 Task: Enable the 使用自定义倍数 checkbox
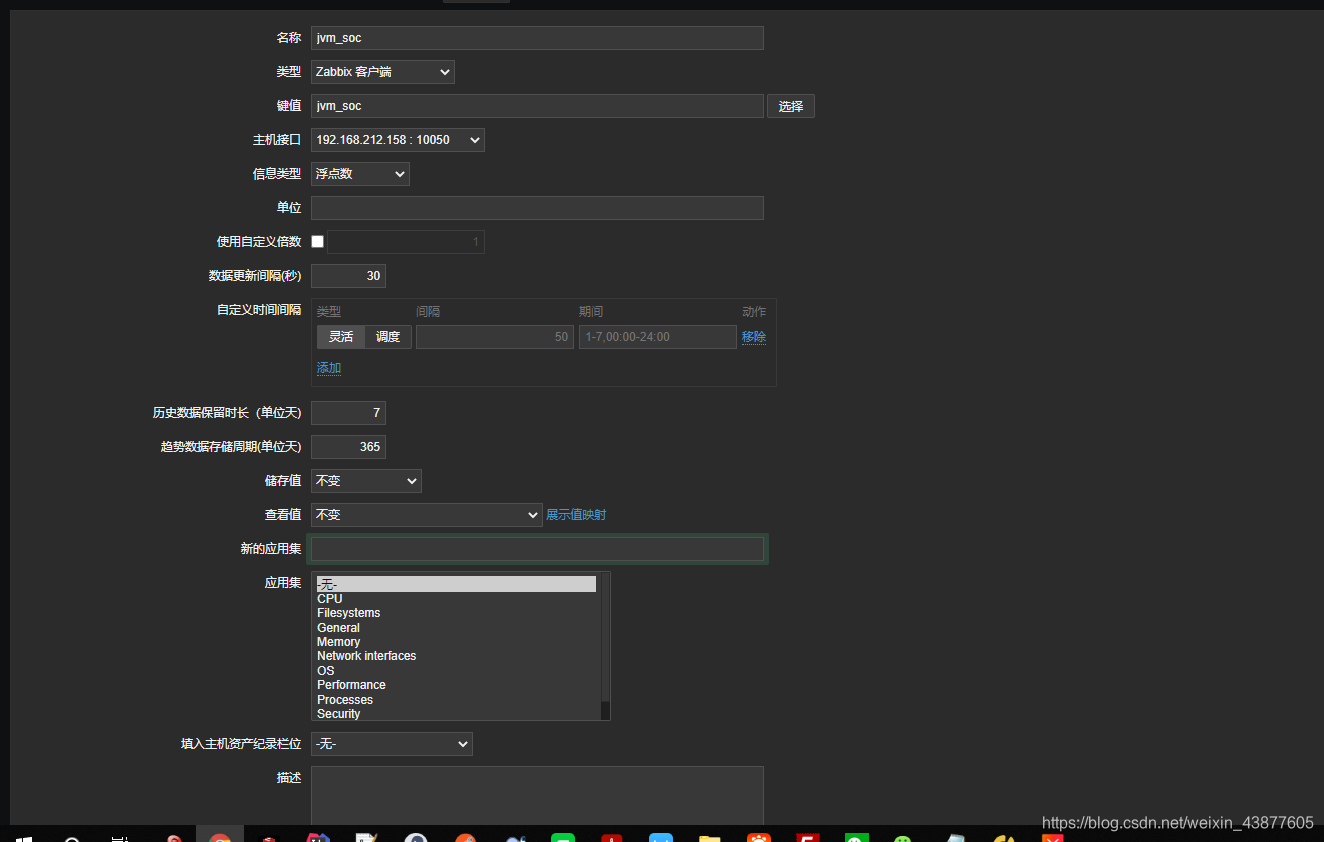click(x=318, y=242)
